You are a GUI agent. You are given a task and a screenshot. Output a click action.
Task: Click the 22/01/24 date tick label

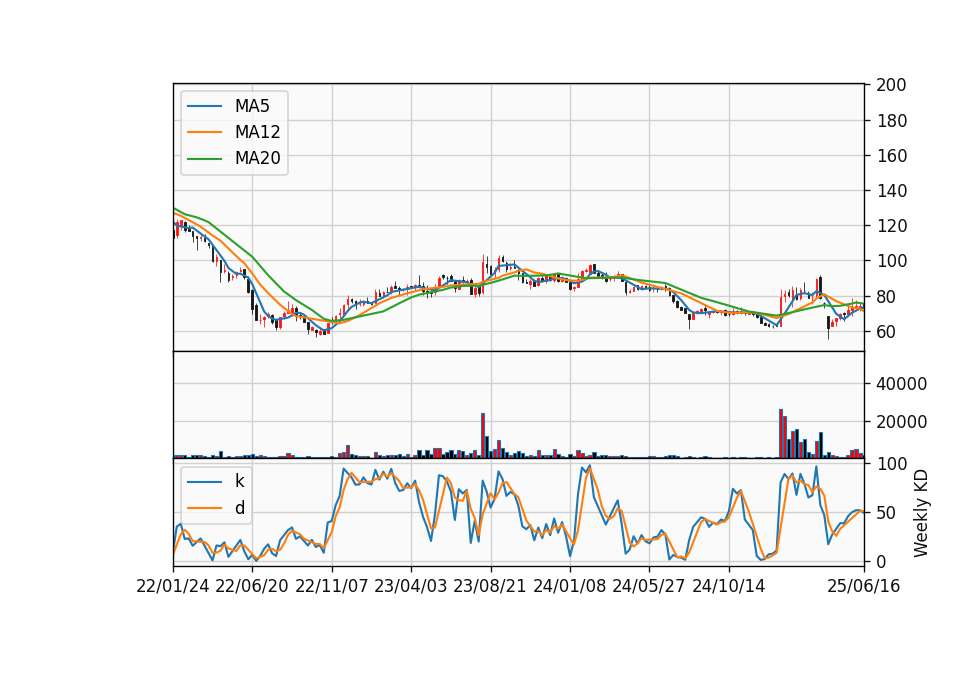[173, 586]
